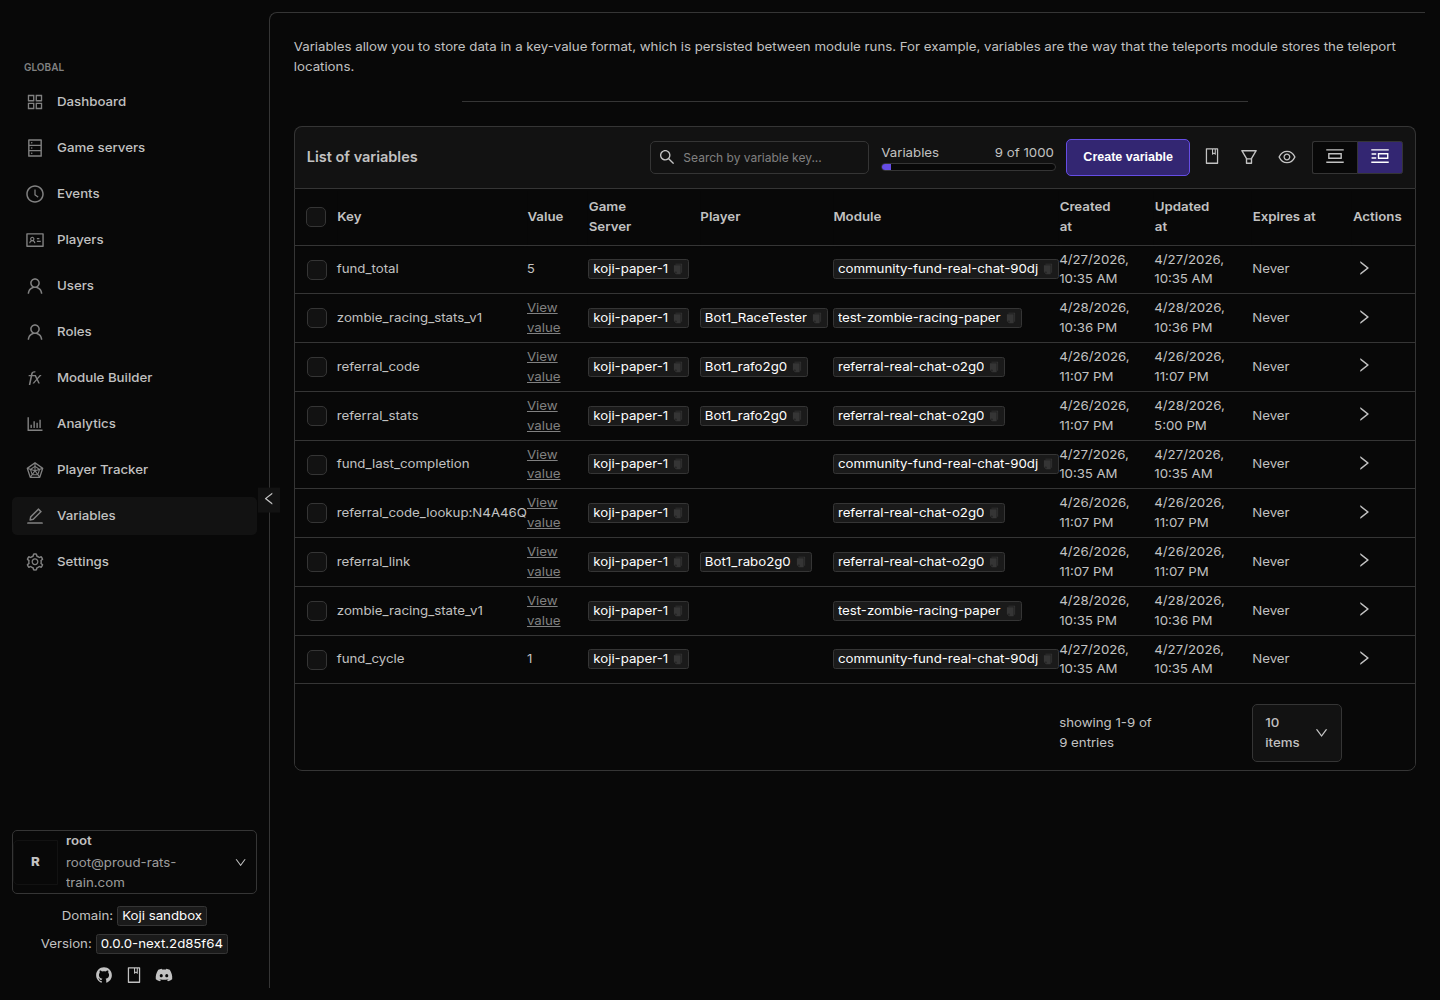Click the Variables pencil icon
This screenshot has width=1440, height=1000.
(x=35, y=516)
